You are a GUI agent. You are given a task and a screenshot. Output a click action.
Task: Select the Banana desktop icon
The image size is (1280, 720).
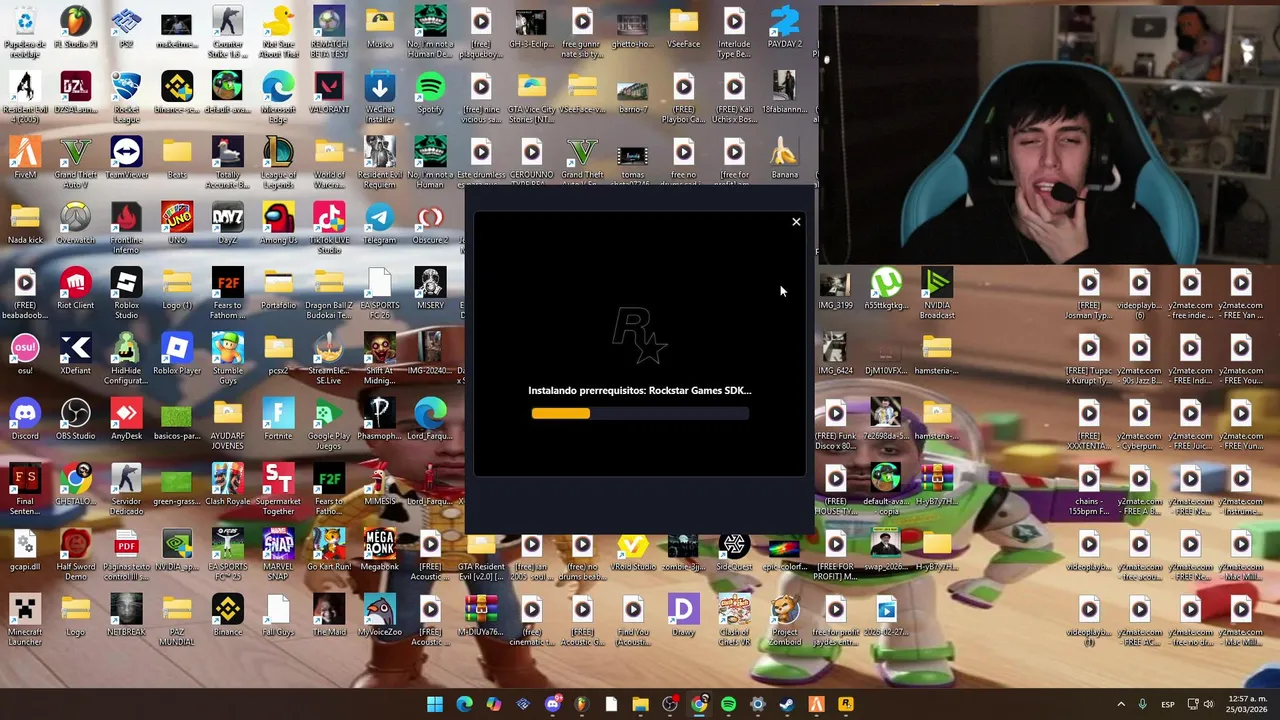pyautogui.click(x=785, y=159)
